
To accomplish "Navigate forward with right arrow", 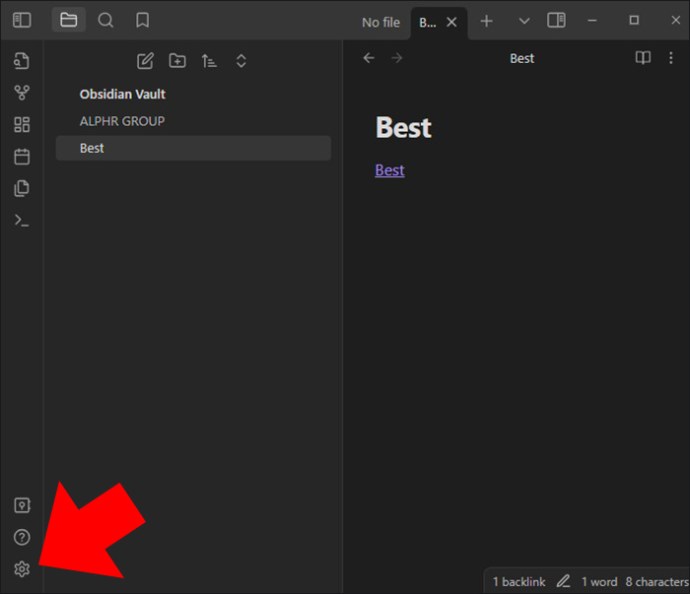I will (397, 58).
